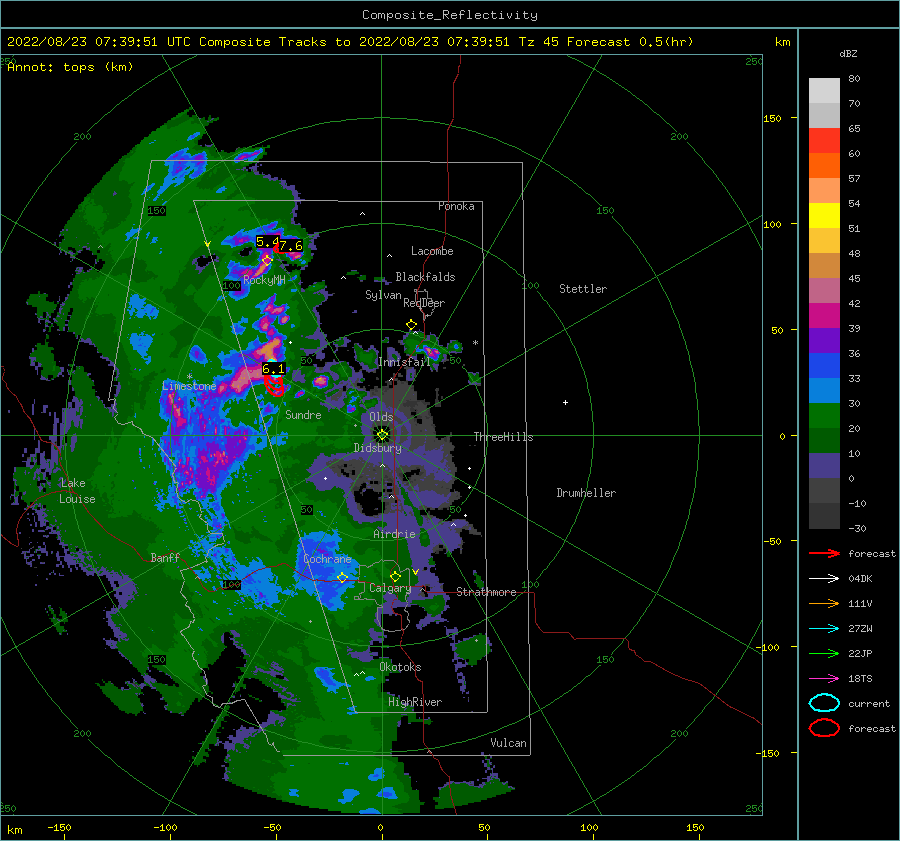The height and width of the screenshot is (841, 900).
Task: Click the Limestone label
Action: pyautogui.click(x=189, y=386)
